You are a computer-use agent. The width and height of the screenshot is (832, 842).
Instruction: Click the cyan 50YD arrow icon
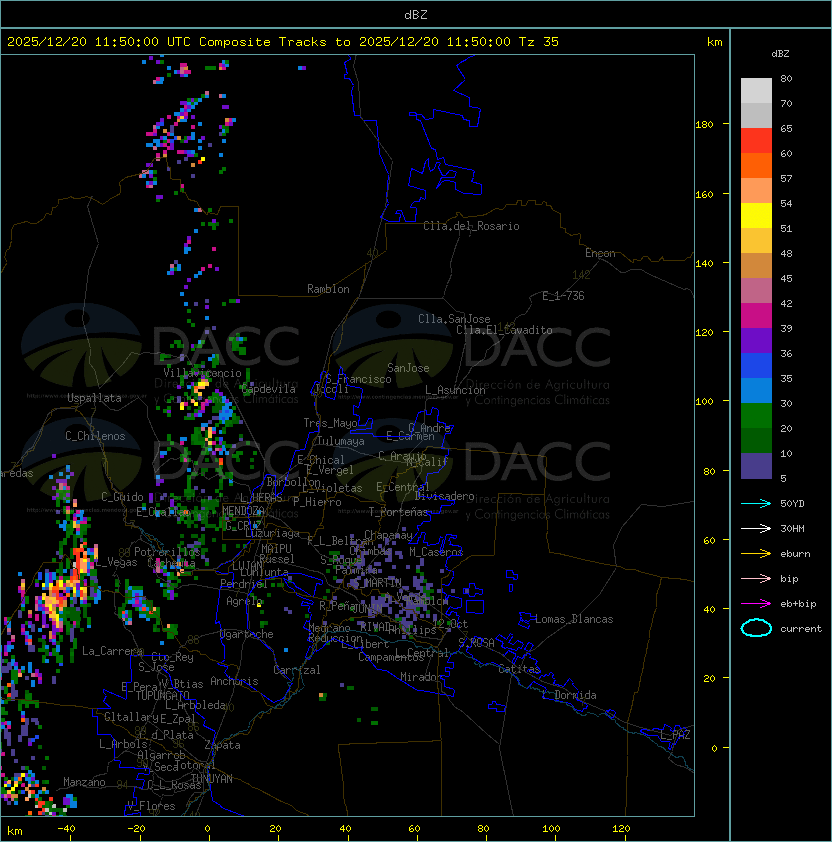pyautogui.click(x=756, y=503)
